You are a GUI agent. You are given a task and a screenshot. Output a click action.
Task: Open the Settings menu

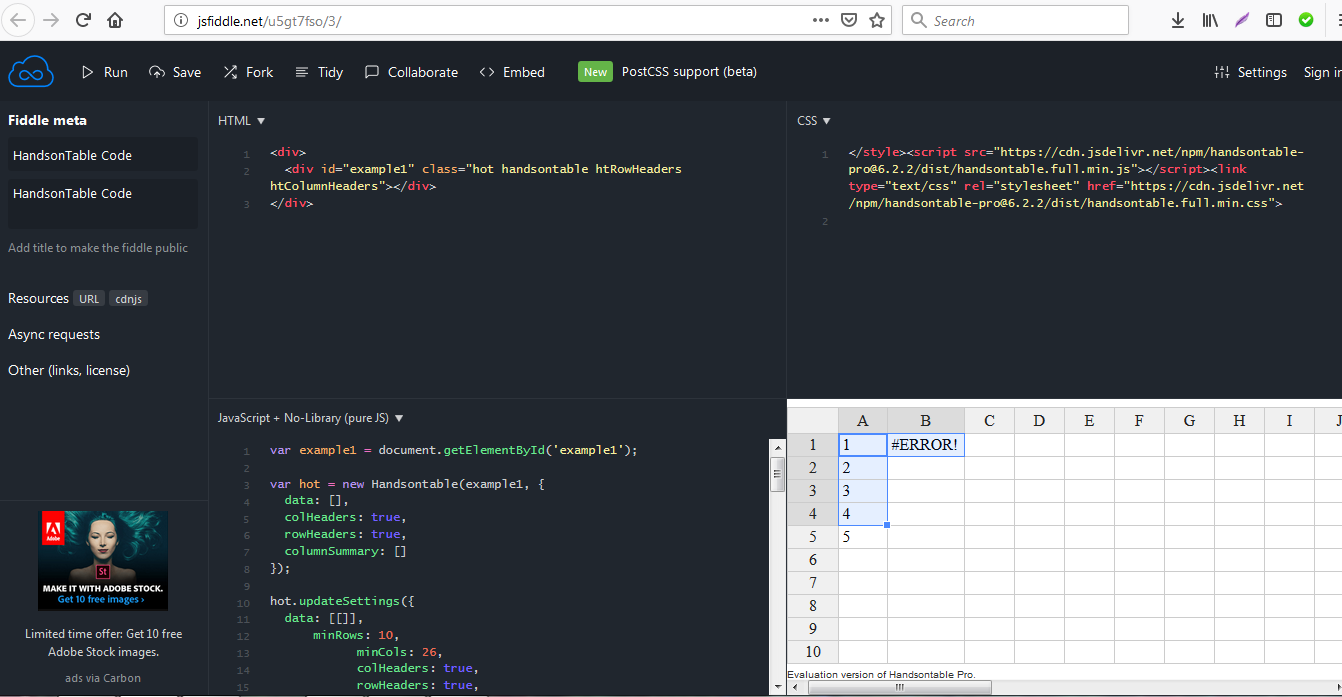click(1250, 72)
